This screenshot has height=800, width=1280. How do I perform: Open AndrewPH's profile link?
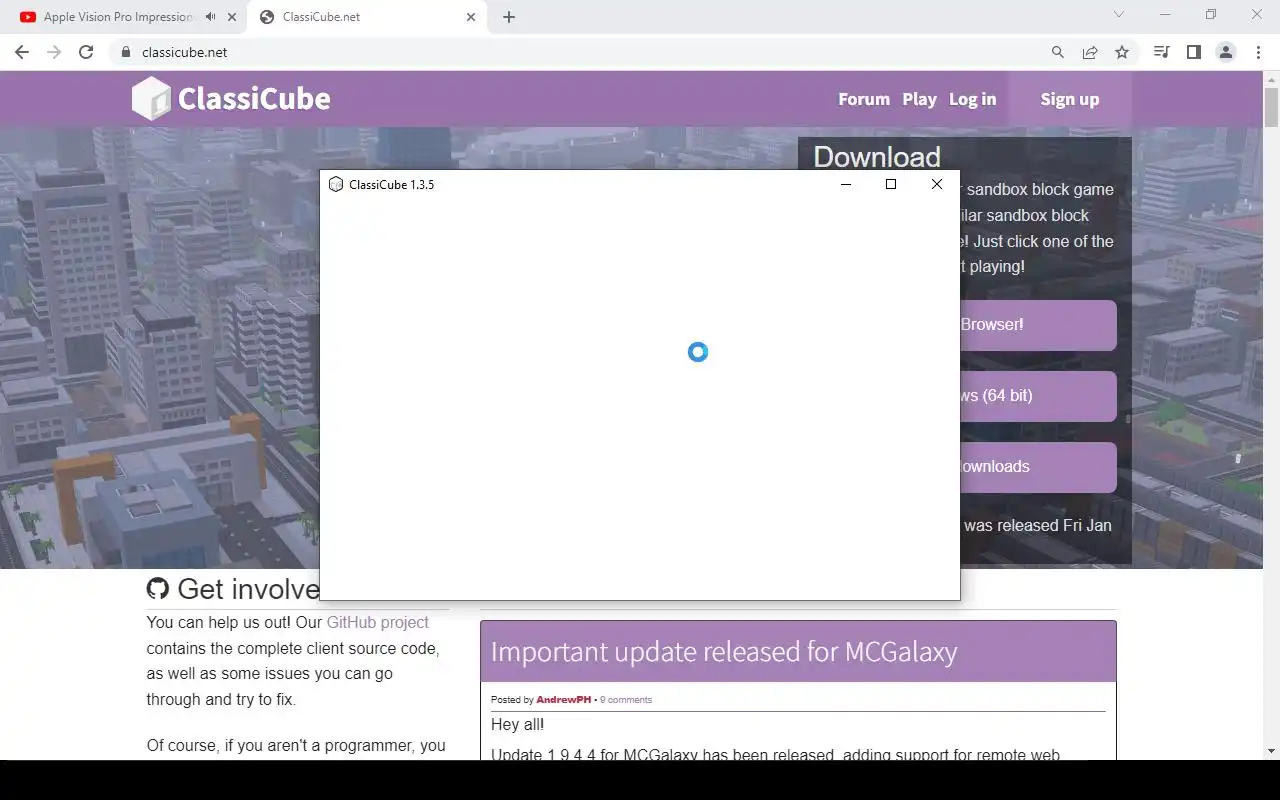[x=563, y=700]
